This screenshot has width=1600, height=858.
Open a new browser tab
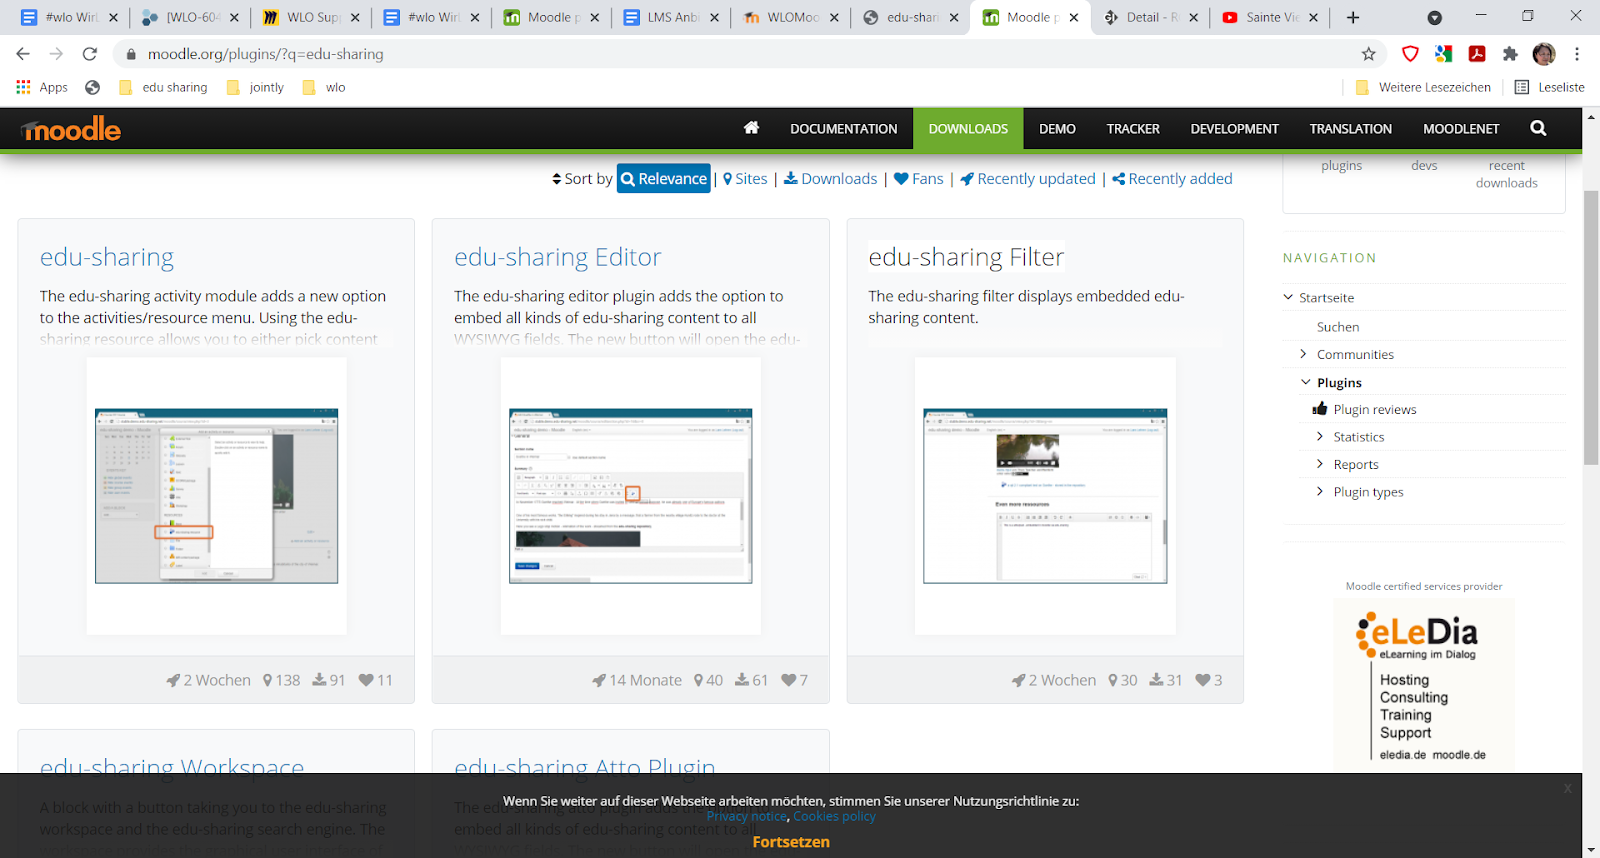click(1353, 17)
